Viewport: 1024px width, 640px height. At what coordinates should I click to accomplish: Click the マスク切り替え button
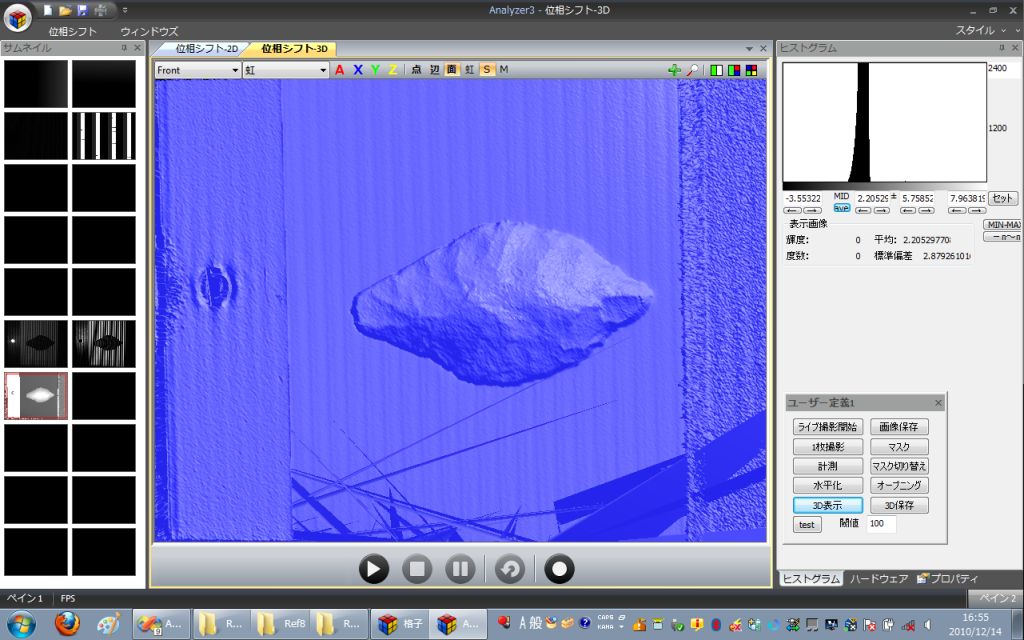899,466
